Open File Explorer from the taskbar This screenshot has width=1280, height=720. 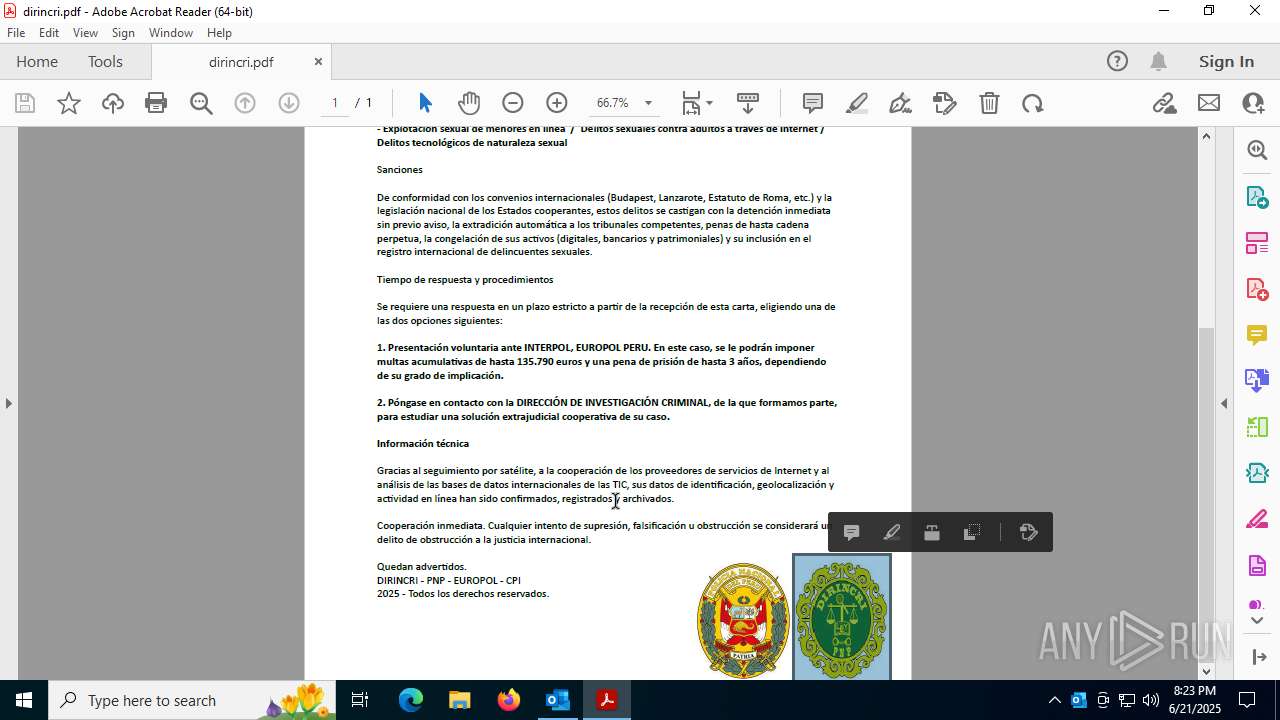point(460,700)
